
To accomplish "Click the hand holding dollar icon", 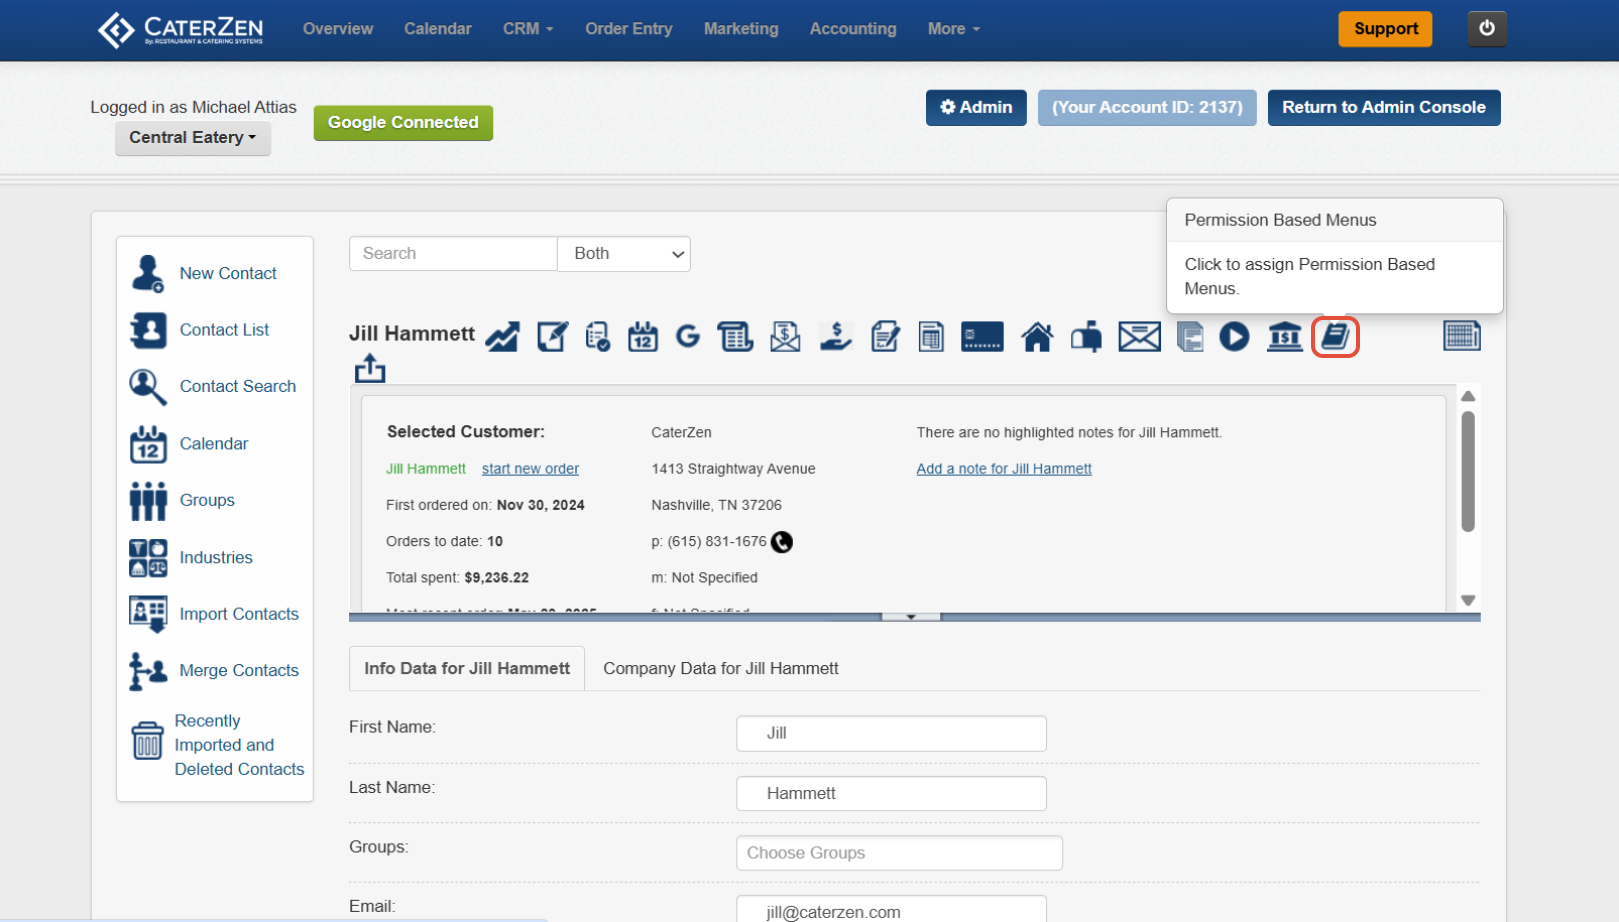I will (x=835, y=337).
